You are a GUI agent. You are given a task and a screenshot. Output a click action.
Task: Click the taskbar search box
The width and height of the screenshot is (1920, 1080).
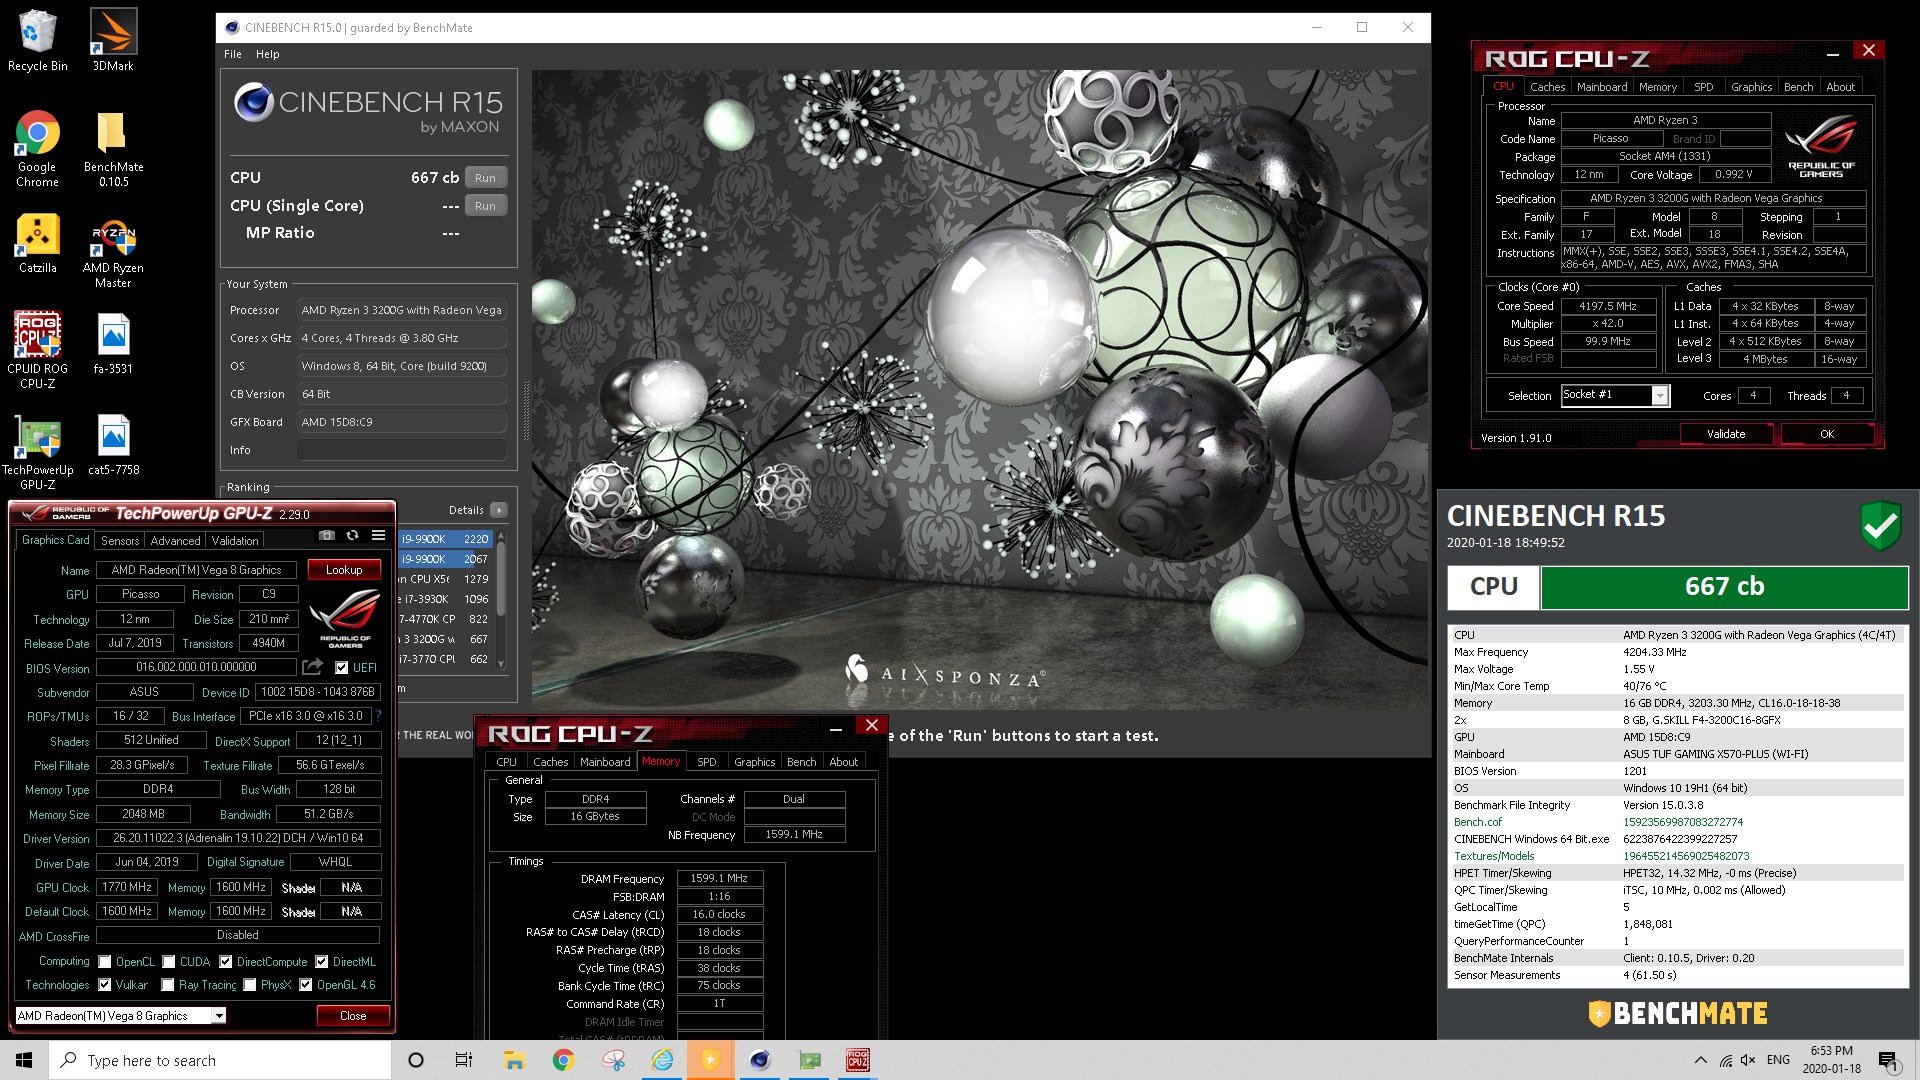220,1060
